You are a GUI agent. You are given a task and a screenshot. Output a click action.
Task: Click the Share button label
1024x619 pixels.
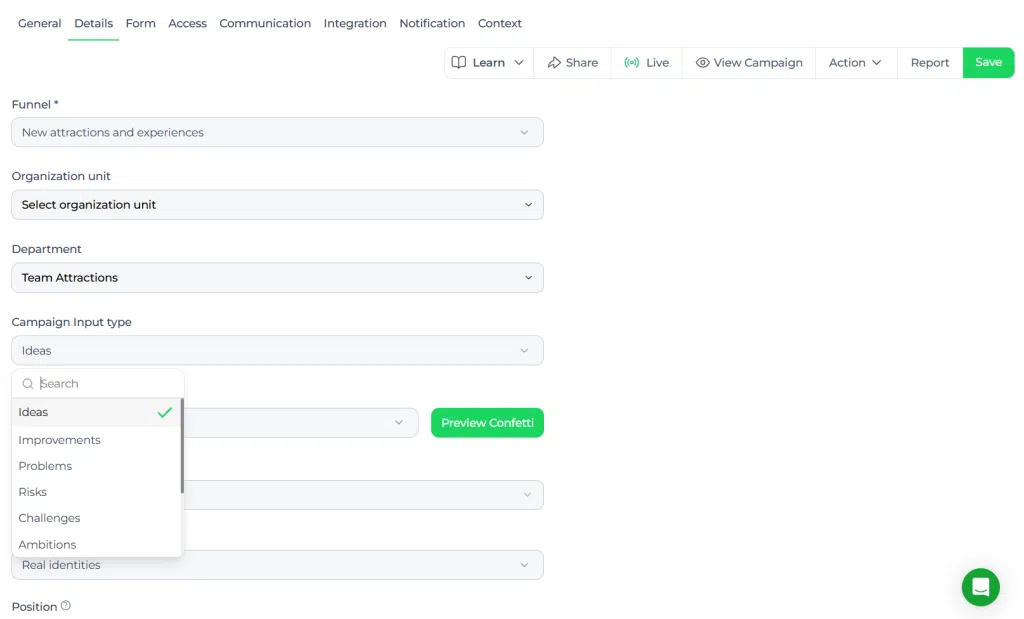pyautogui.click(x=582, y=63)
